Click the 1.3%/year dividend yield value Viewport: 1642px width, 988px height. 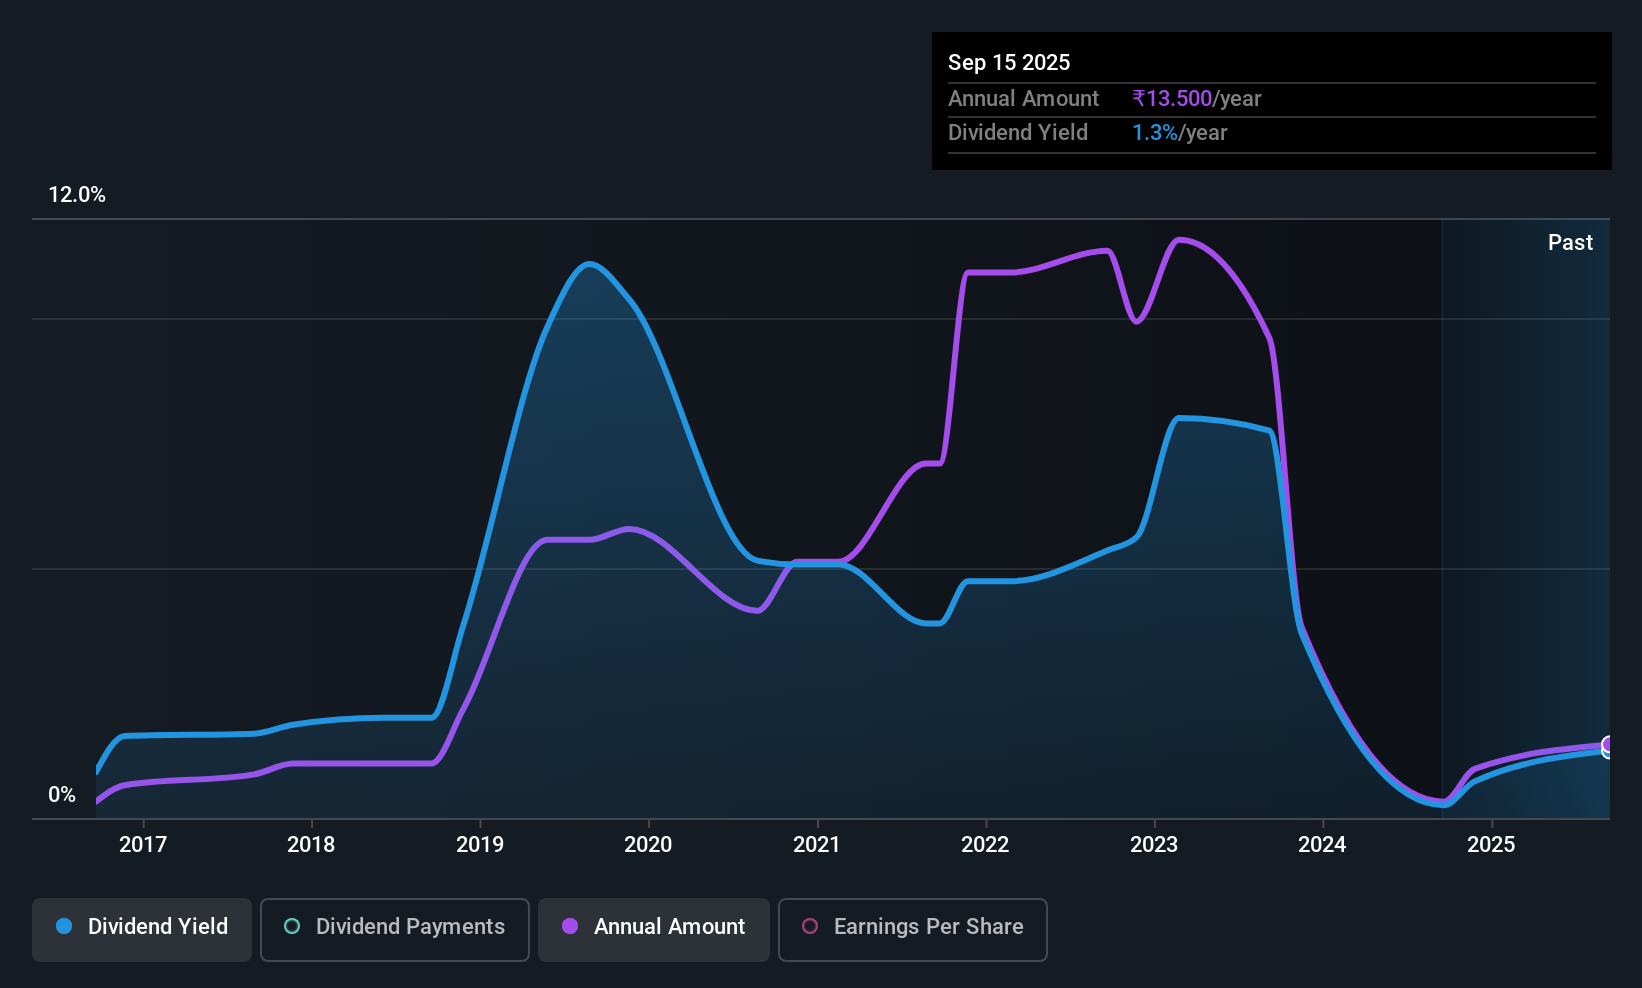(1180, 133)
